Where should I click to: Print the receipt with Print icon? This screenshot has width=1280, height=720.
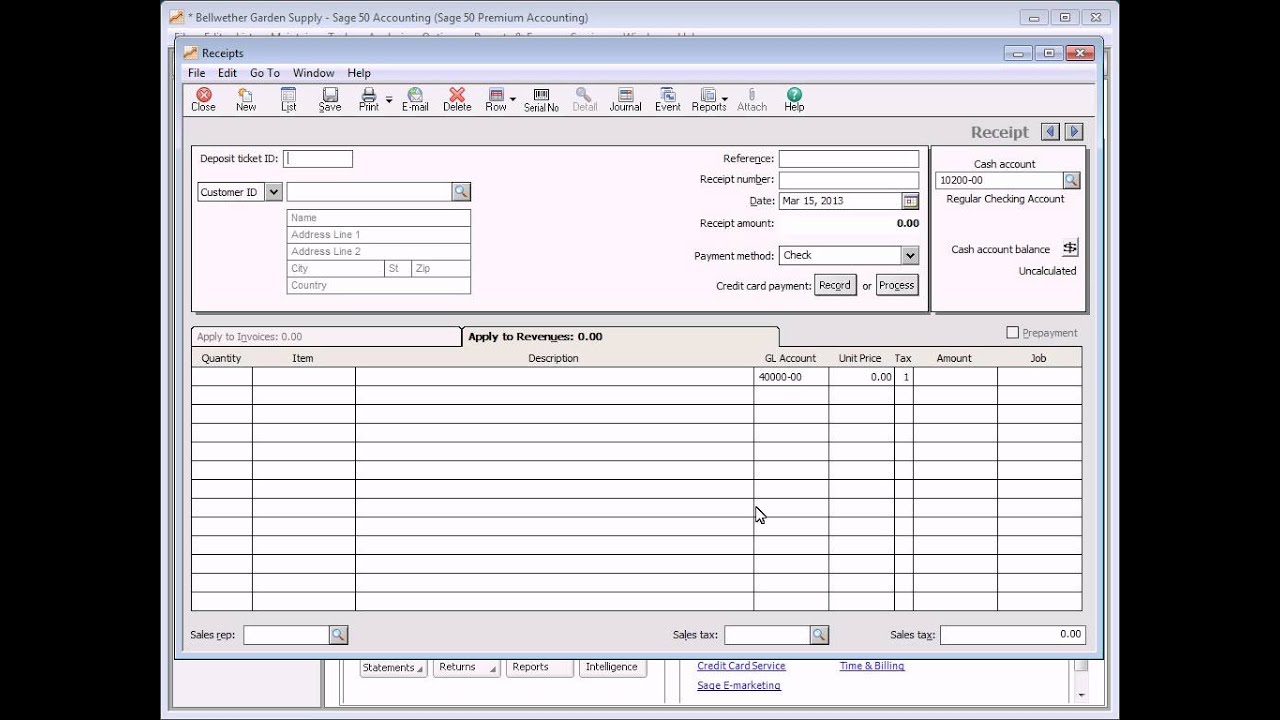(369, 99)
